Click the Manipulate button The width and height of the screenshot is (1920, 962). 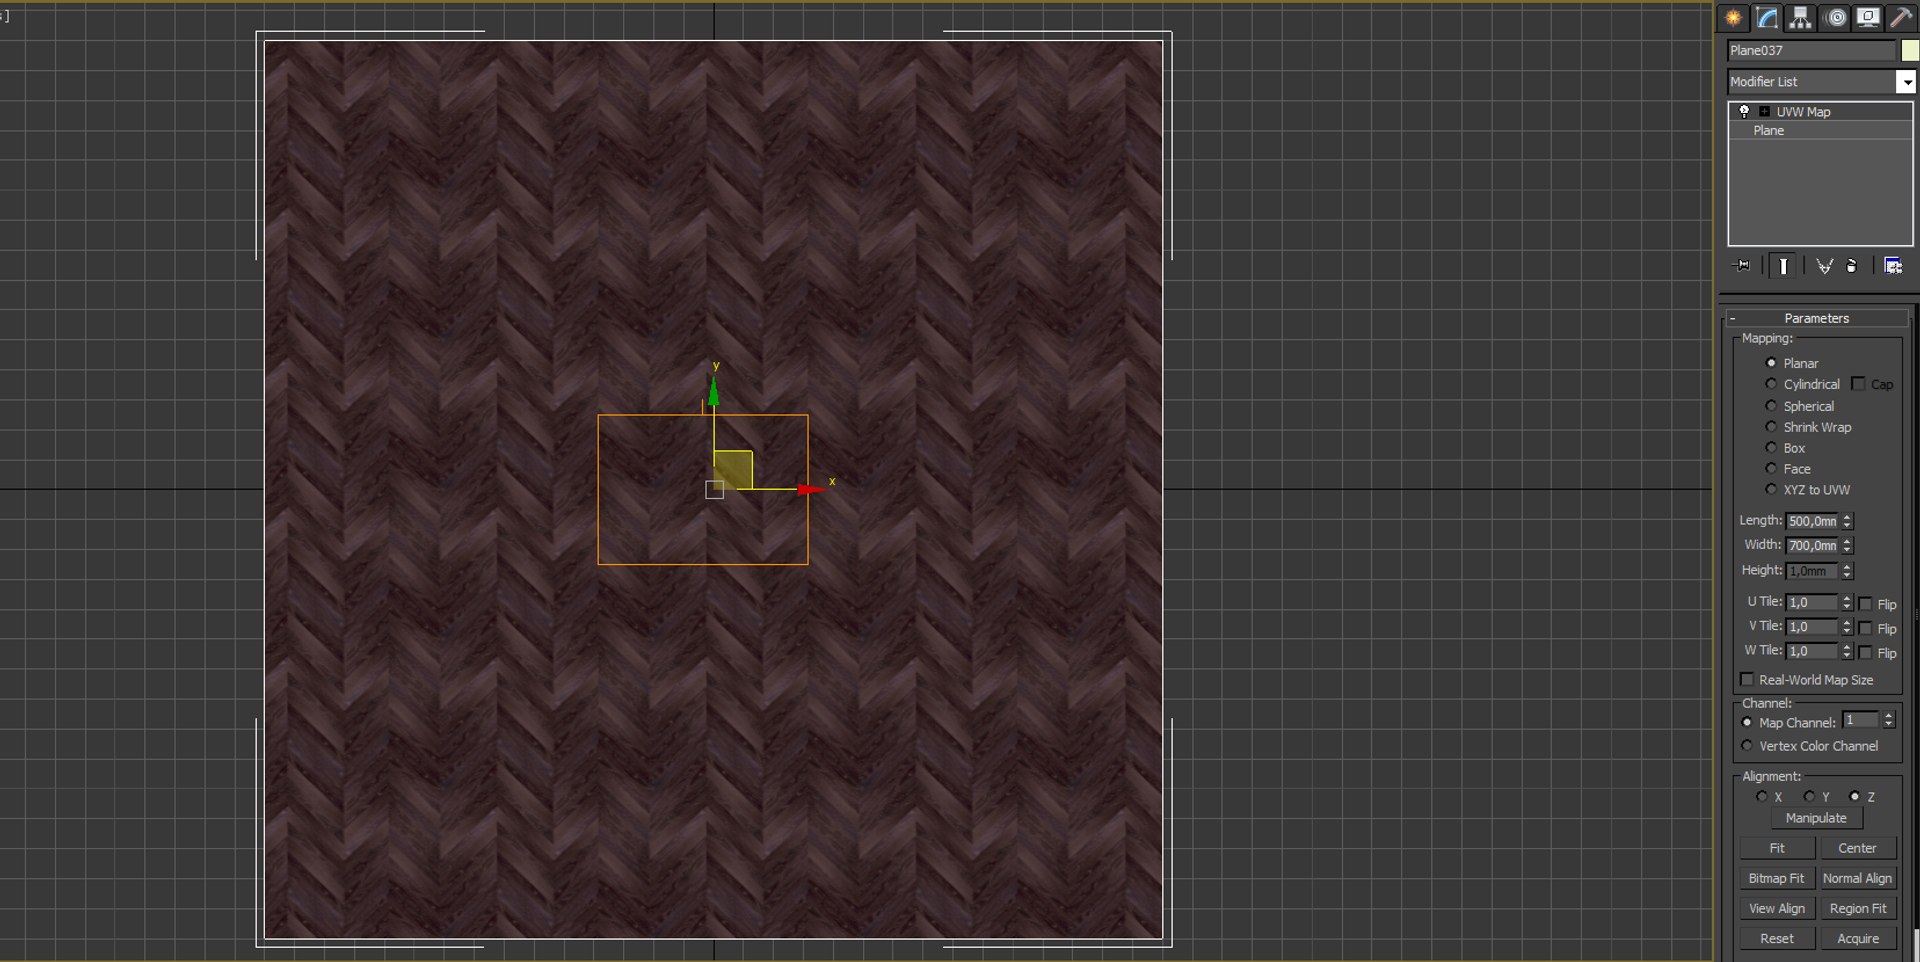click(1816, 818)
